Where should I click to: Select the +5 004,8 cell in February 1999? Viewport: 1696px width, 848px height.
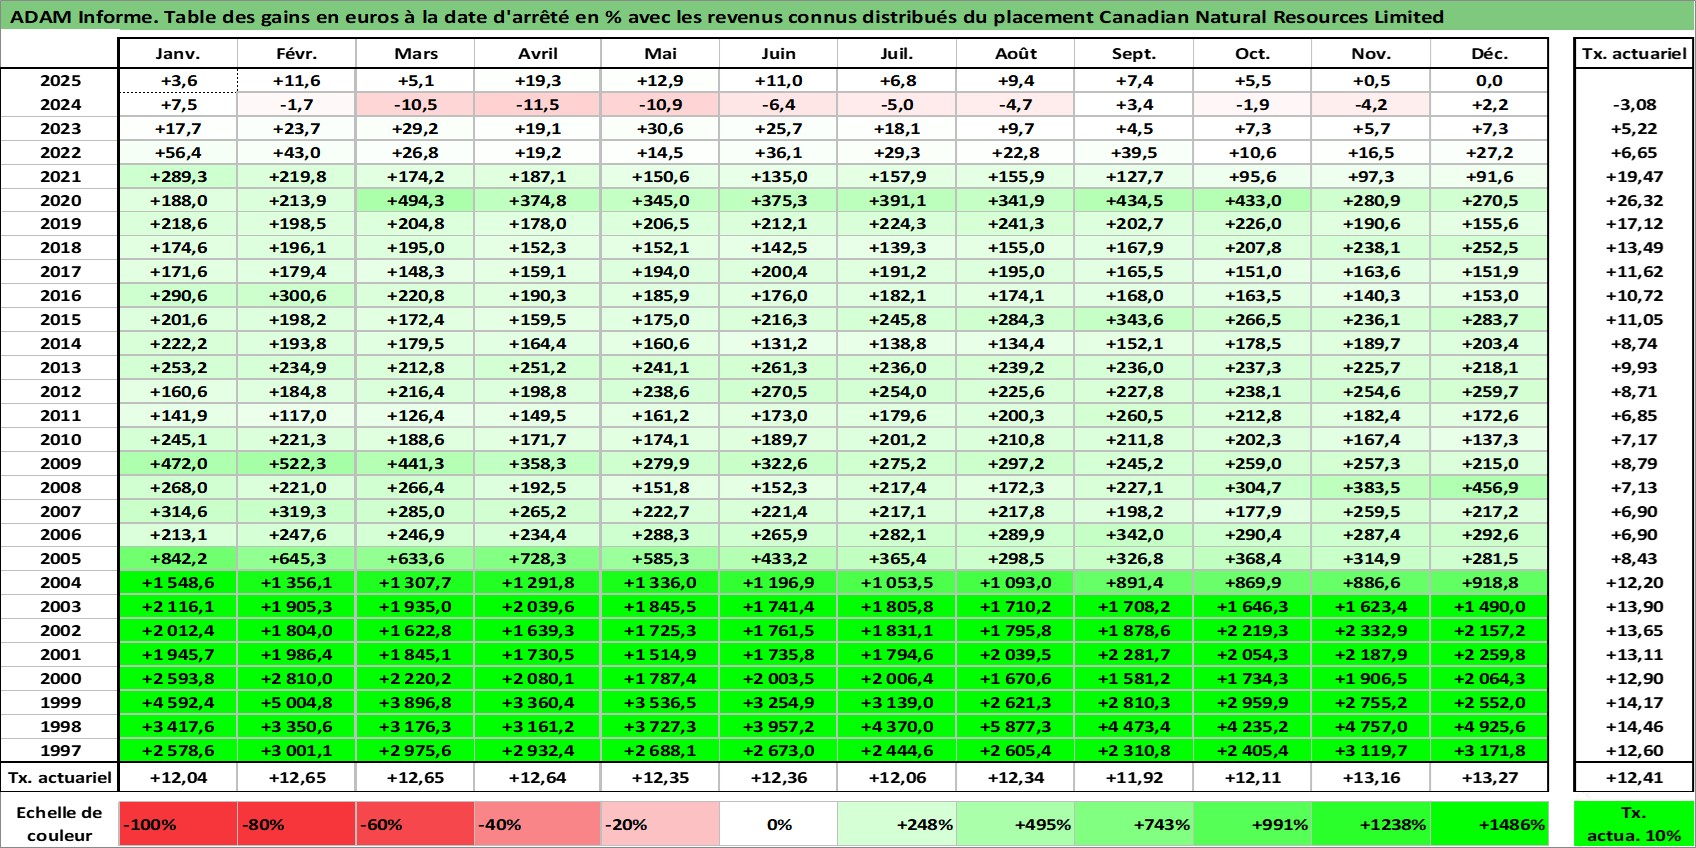pyautogui.click(x=297, y=702)
